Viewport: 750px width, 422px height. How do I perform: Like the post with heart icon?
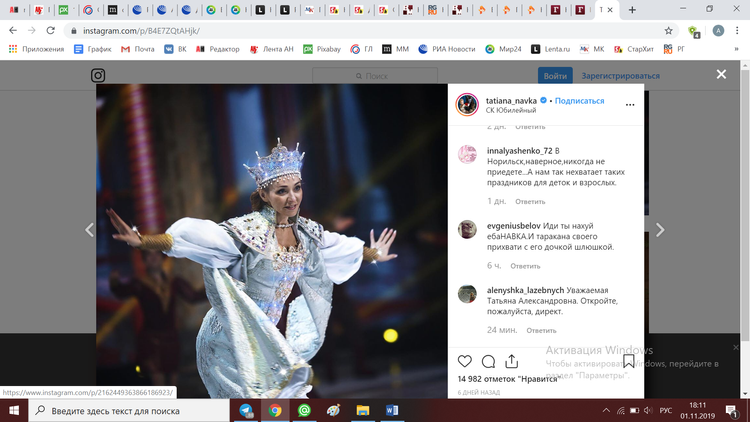pyautogui.click(x=464, y=361)
